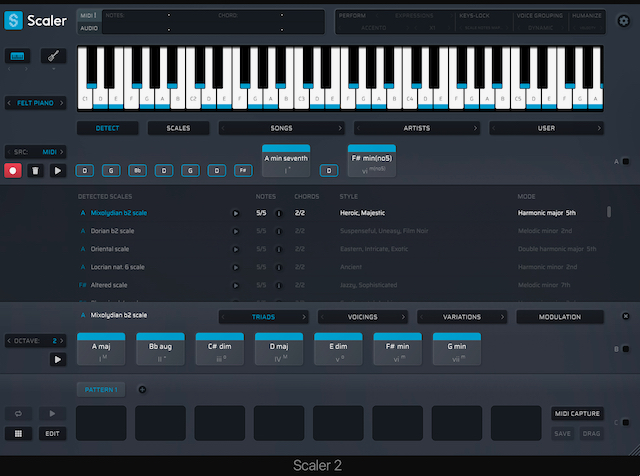Click the SAVE button
The height and width of the screenshot is (476, 640).
click(562, 434)
